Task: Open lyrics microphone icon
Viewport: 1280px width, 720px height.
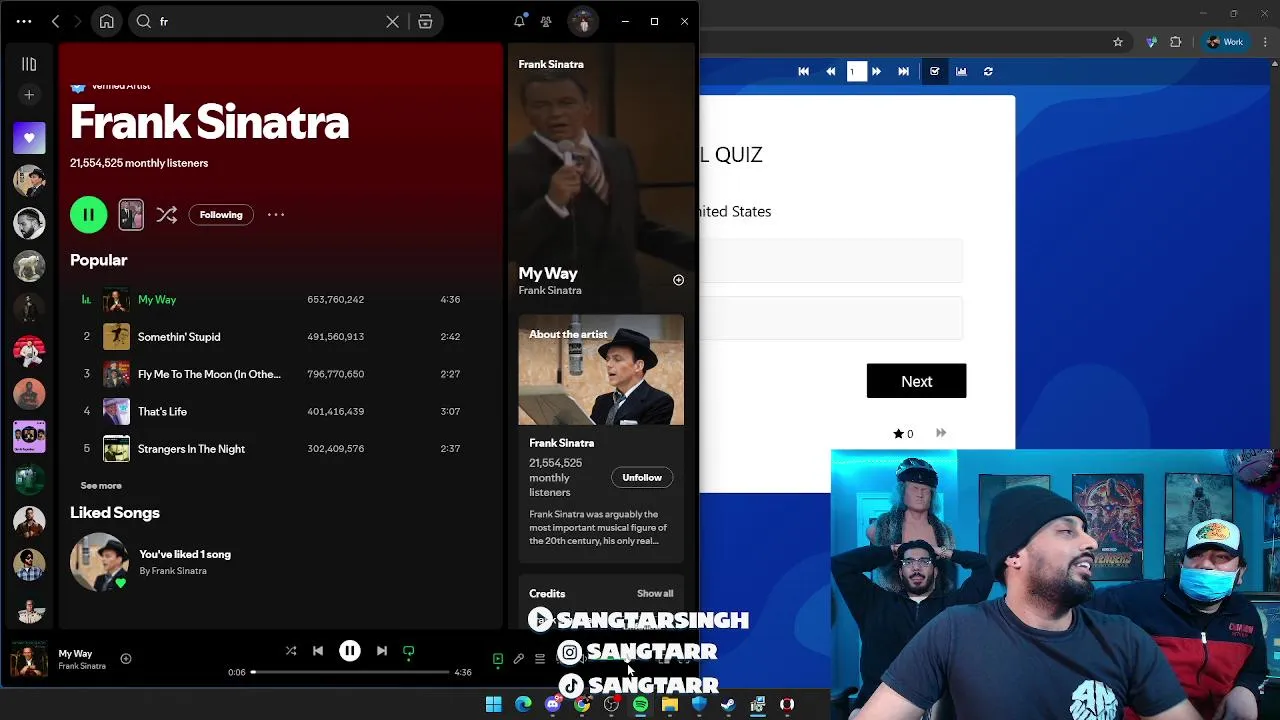Action: click(x=519, y=659)
